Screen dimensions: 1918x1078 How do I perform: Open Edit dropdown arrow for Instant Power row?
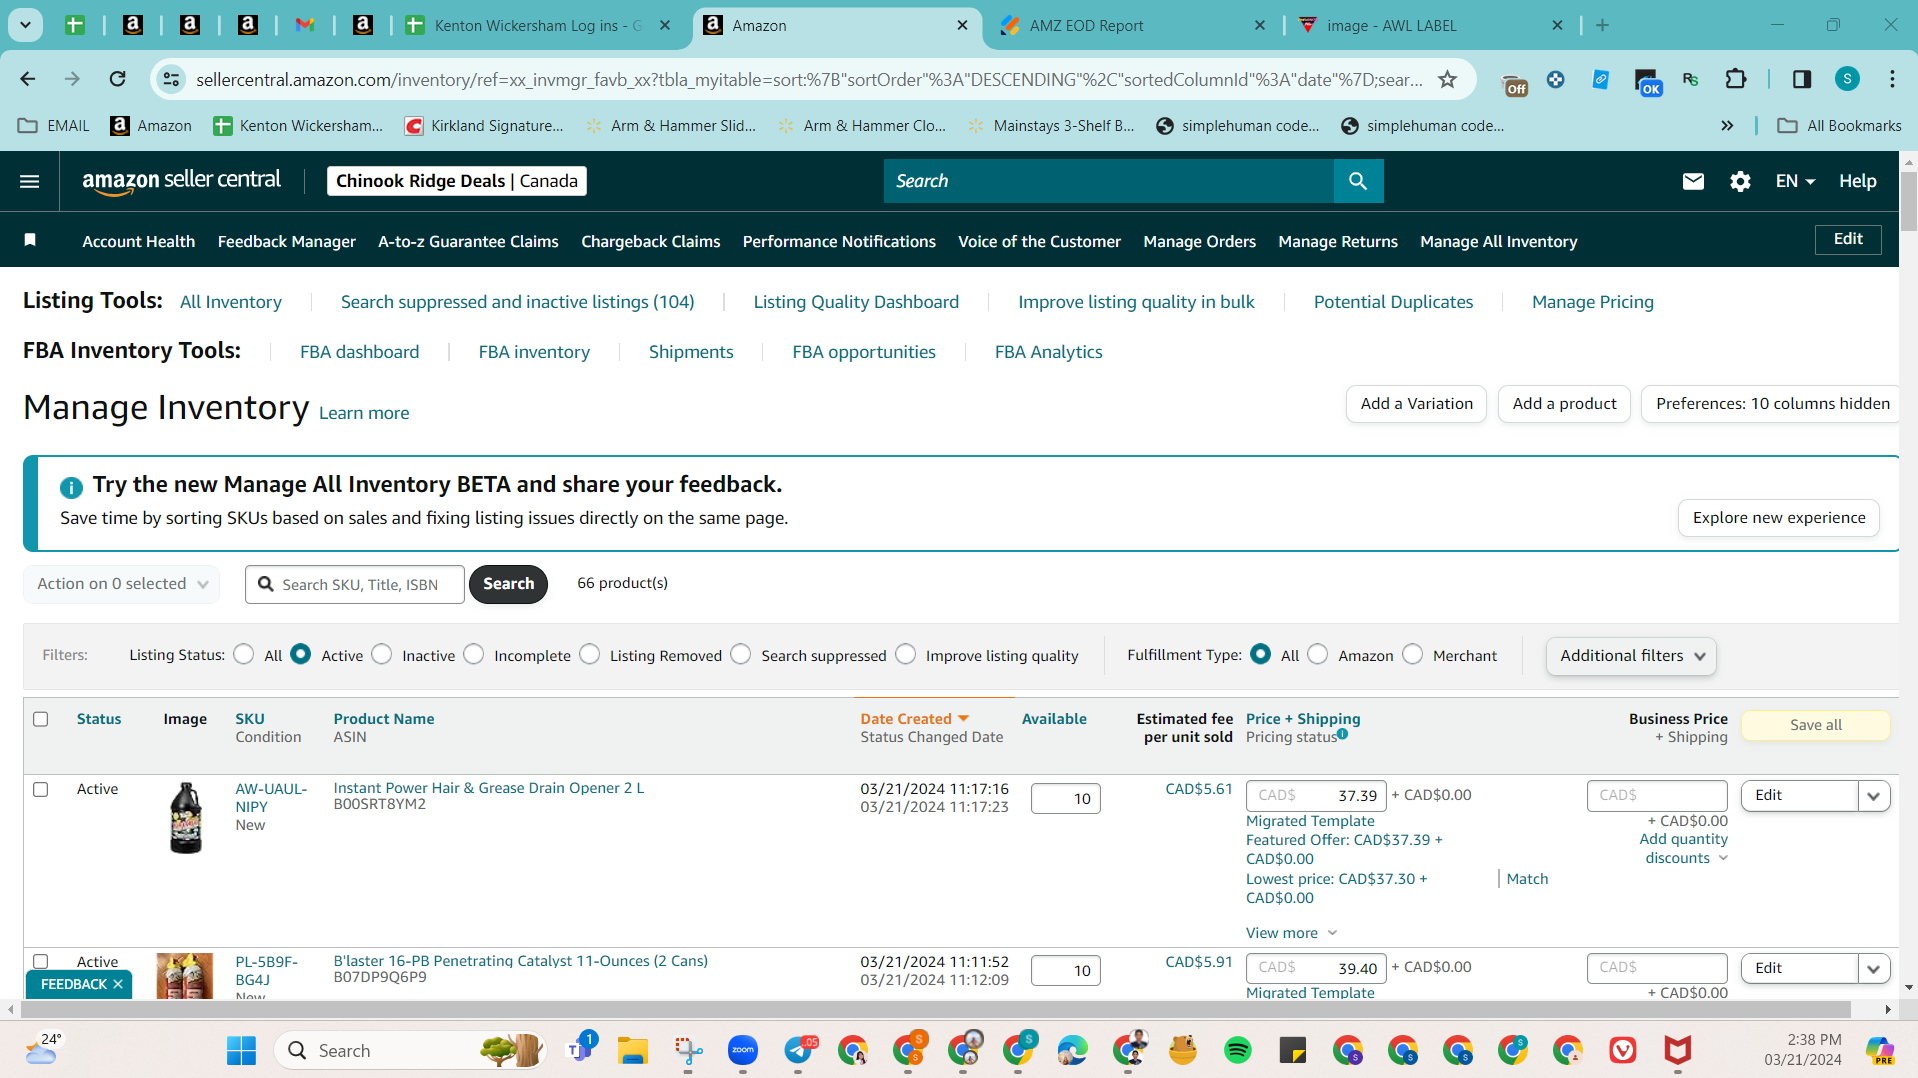point(1873,796)
